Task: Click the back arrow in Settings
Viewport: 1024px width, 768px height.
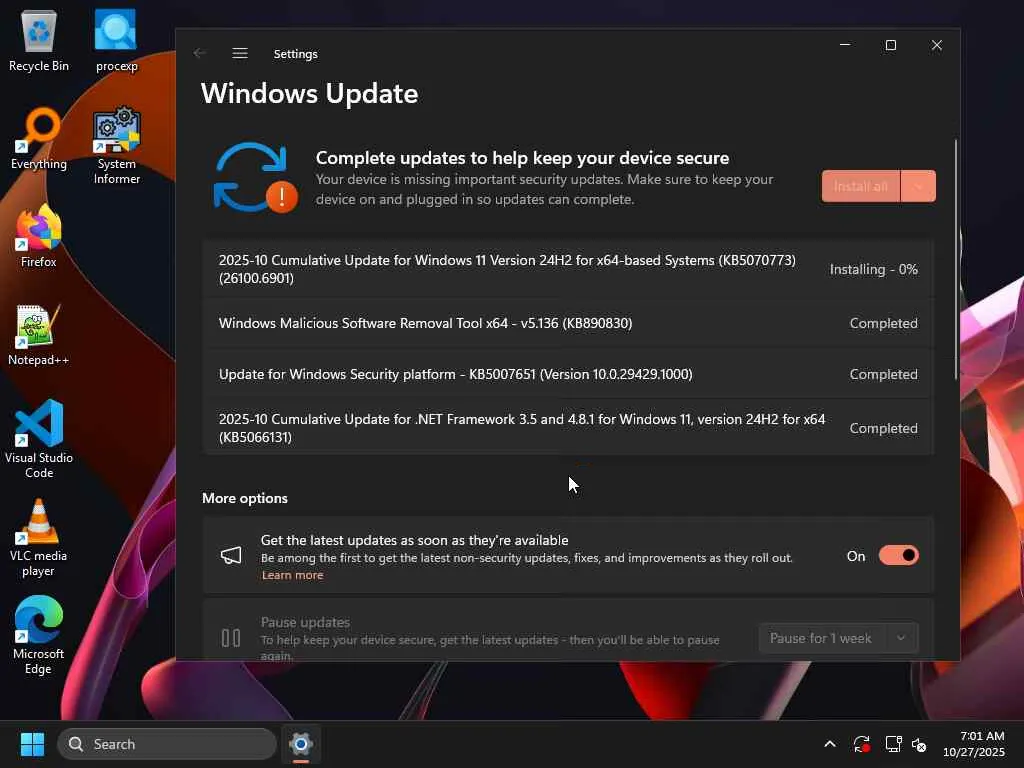Action: [200, 53]
